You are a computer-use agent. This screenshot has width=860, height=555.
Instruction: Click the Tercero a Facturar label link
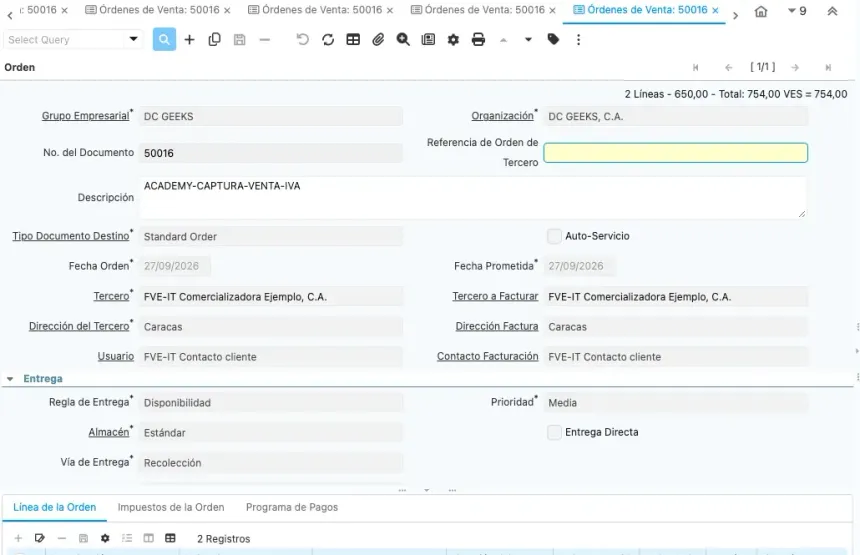[495, 296]
